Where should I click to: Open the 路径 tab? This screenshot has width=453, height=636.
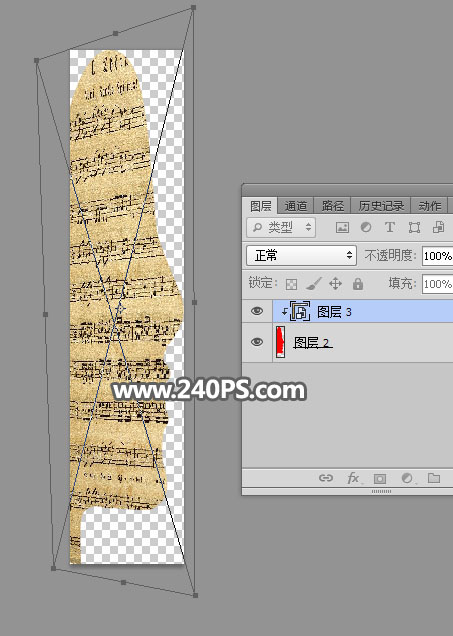[x=333, y=206]
